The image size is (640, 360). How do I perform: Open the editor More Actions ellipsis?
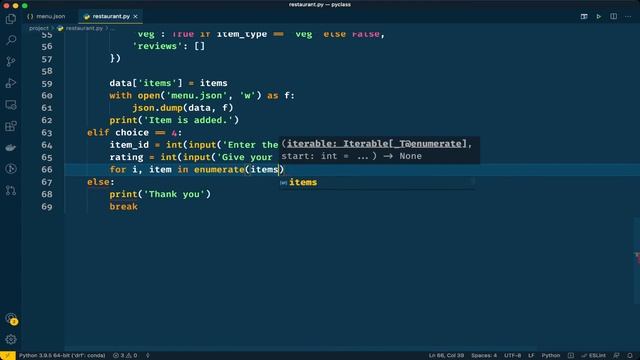pyautogui.click(x=628, y=16)
